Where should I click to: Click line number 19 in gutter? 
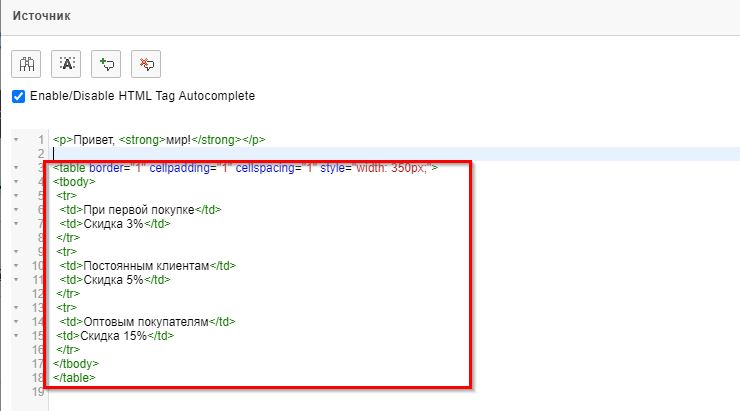point(38,392)
